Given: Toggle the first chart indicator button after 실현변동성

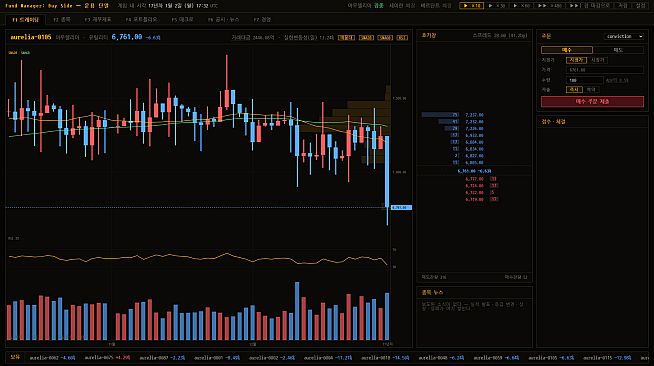Looking at the screenshot, I should [x=346, y=38].
